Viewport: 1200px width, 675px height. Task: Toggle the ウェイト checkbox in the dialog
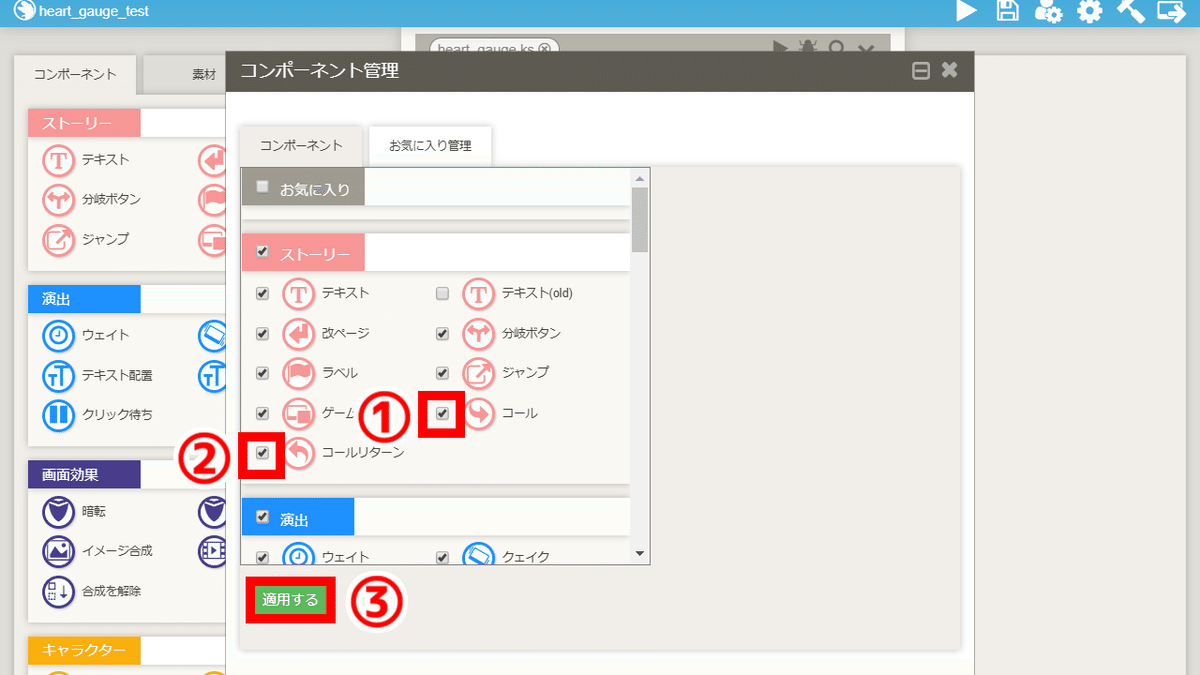coord(262,557)
